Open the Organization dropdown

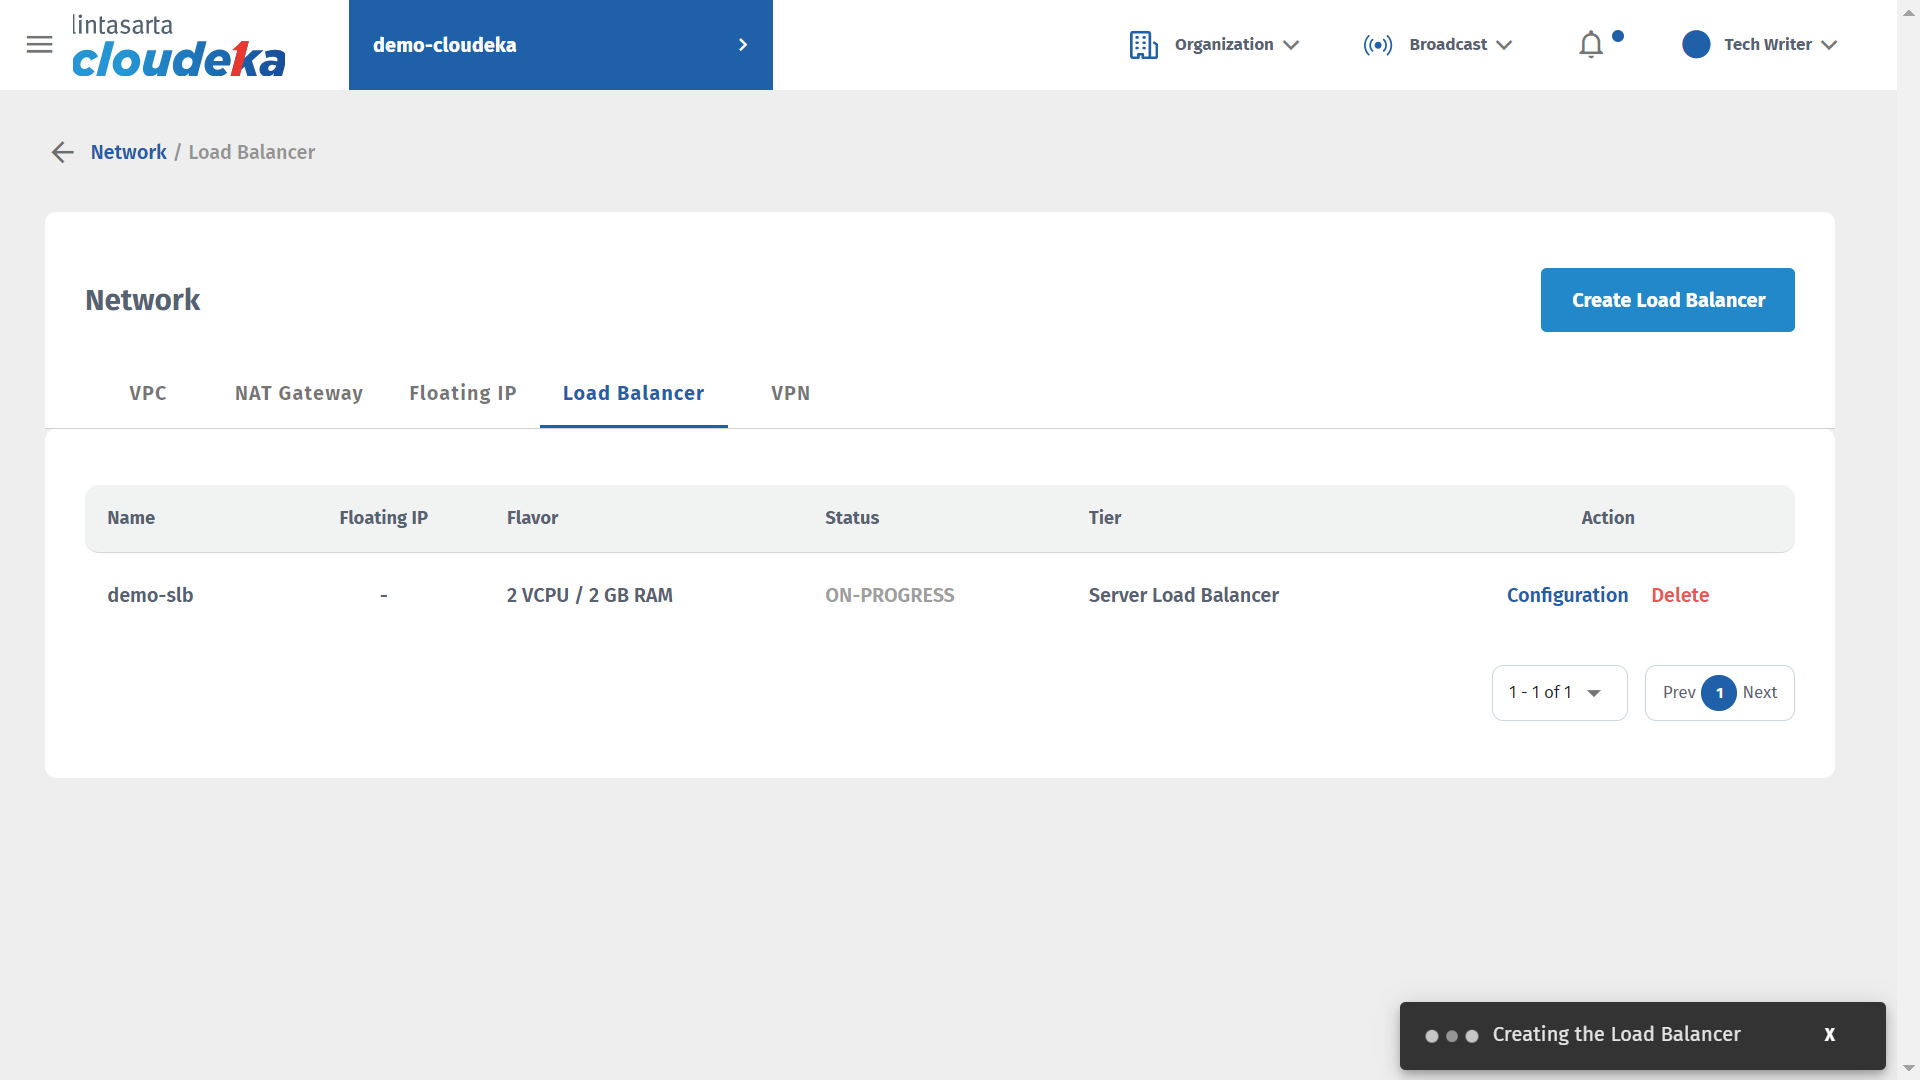(1236, 45)
